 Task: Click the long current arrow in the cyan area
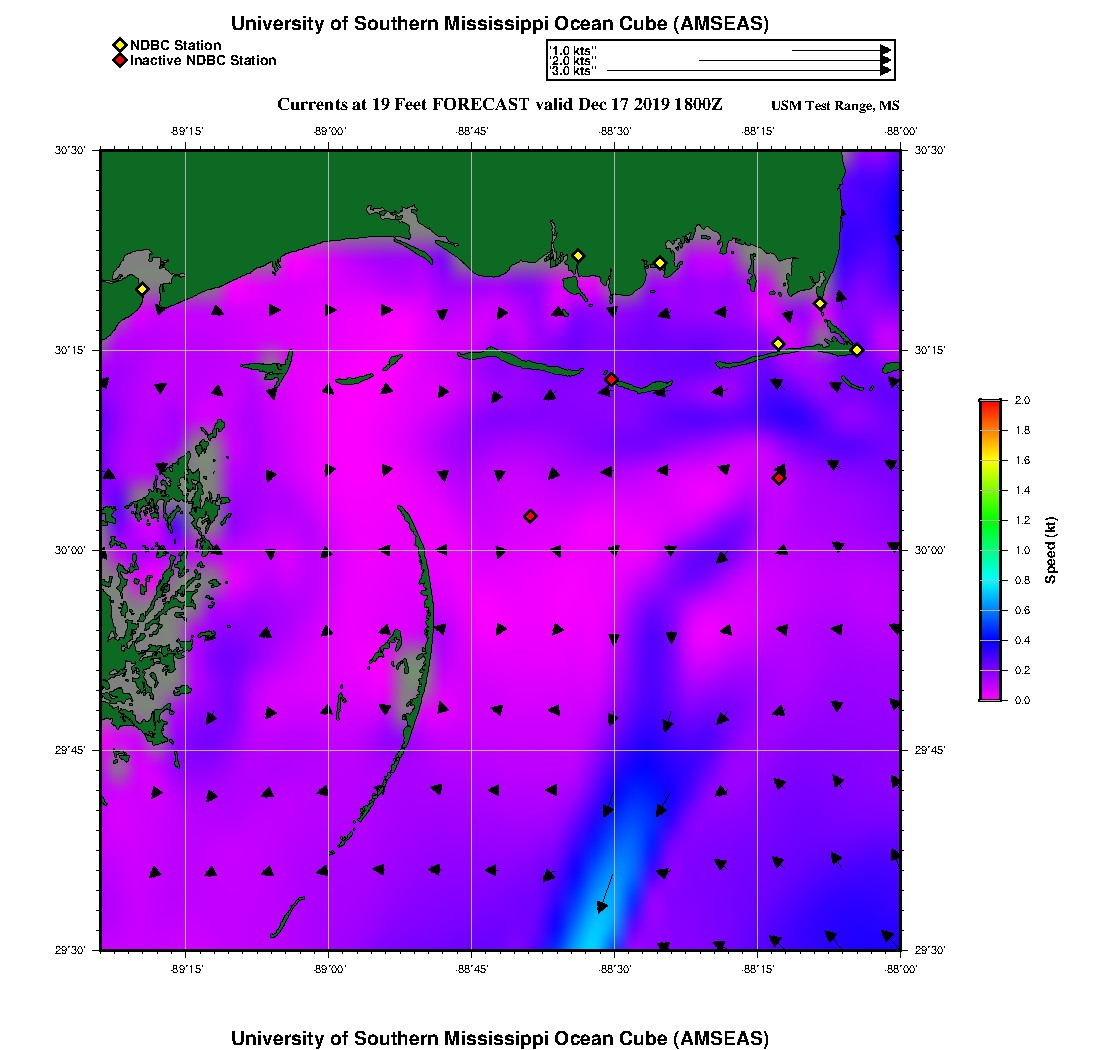[606, 890]
